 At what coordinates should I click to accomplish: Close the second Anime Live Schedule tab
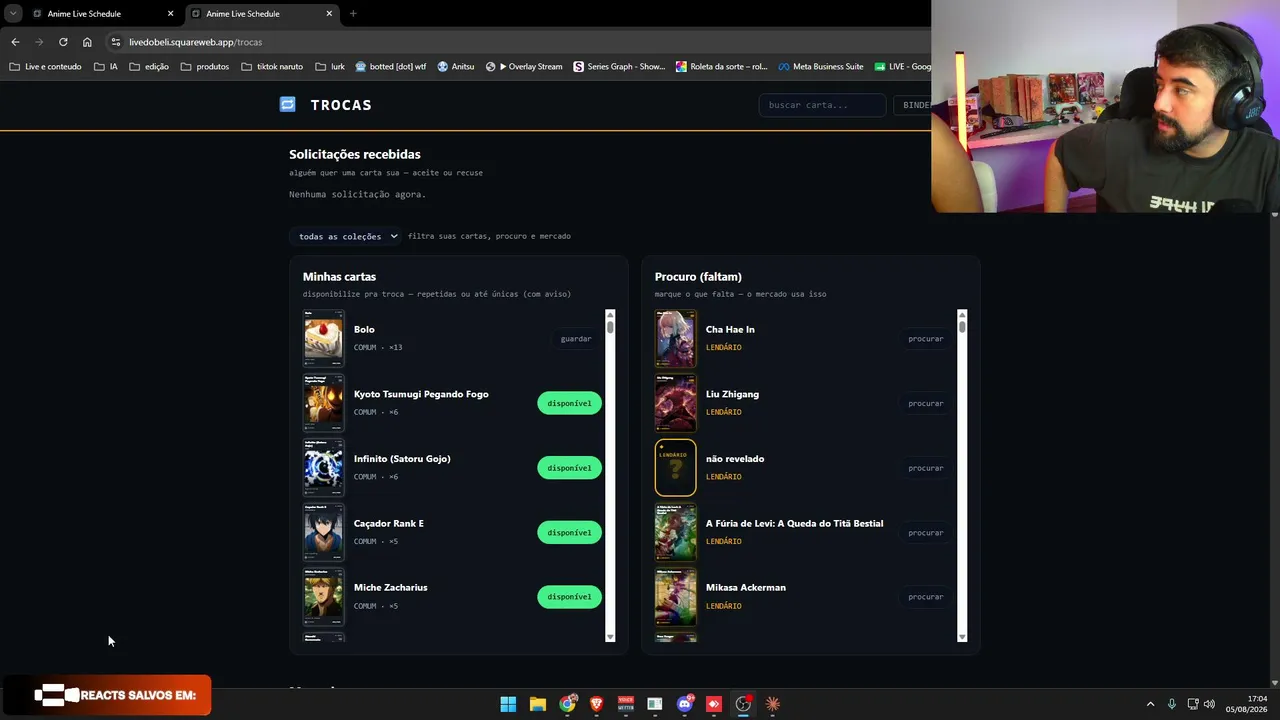point(329,14)
